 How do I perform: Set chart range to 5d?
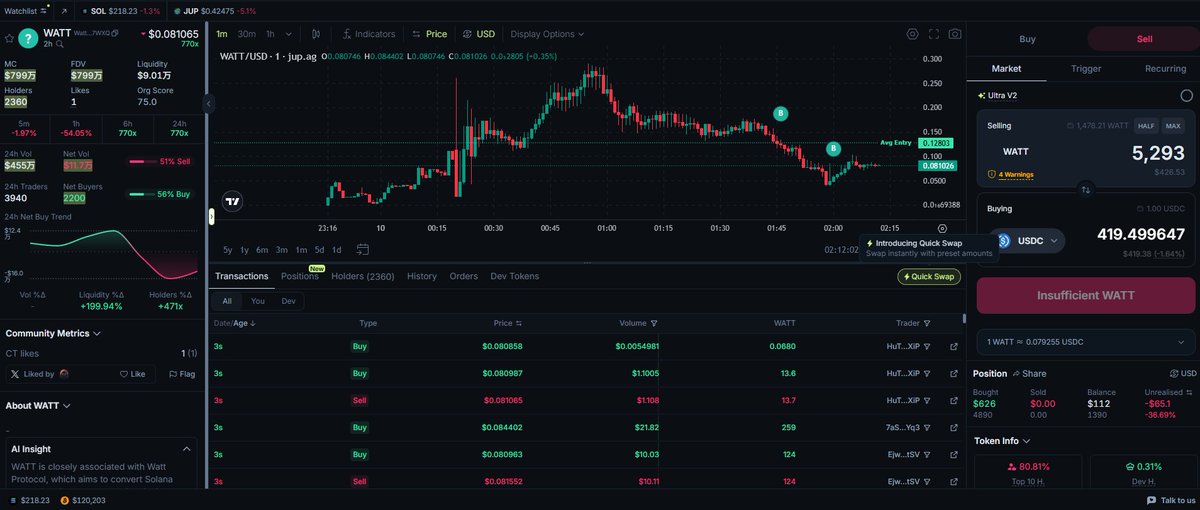319,249
